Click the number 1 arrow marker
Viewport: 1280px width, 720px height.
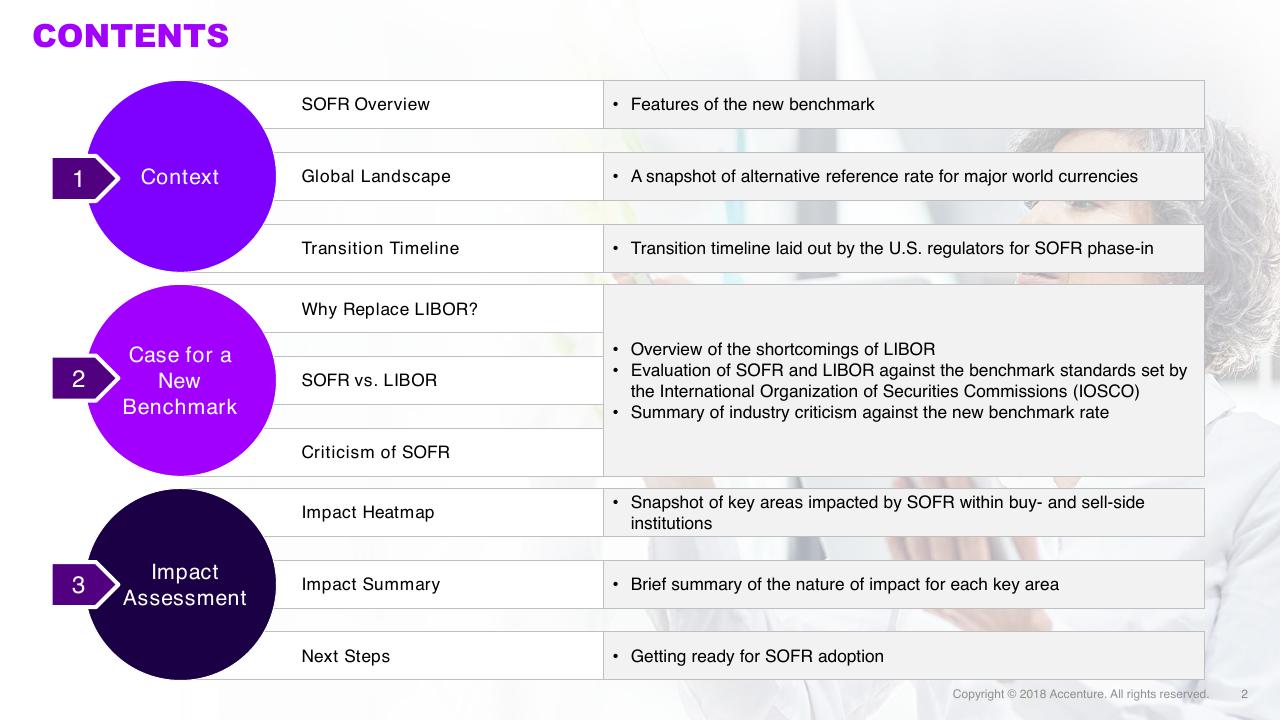point(86,178)
